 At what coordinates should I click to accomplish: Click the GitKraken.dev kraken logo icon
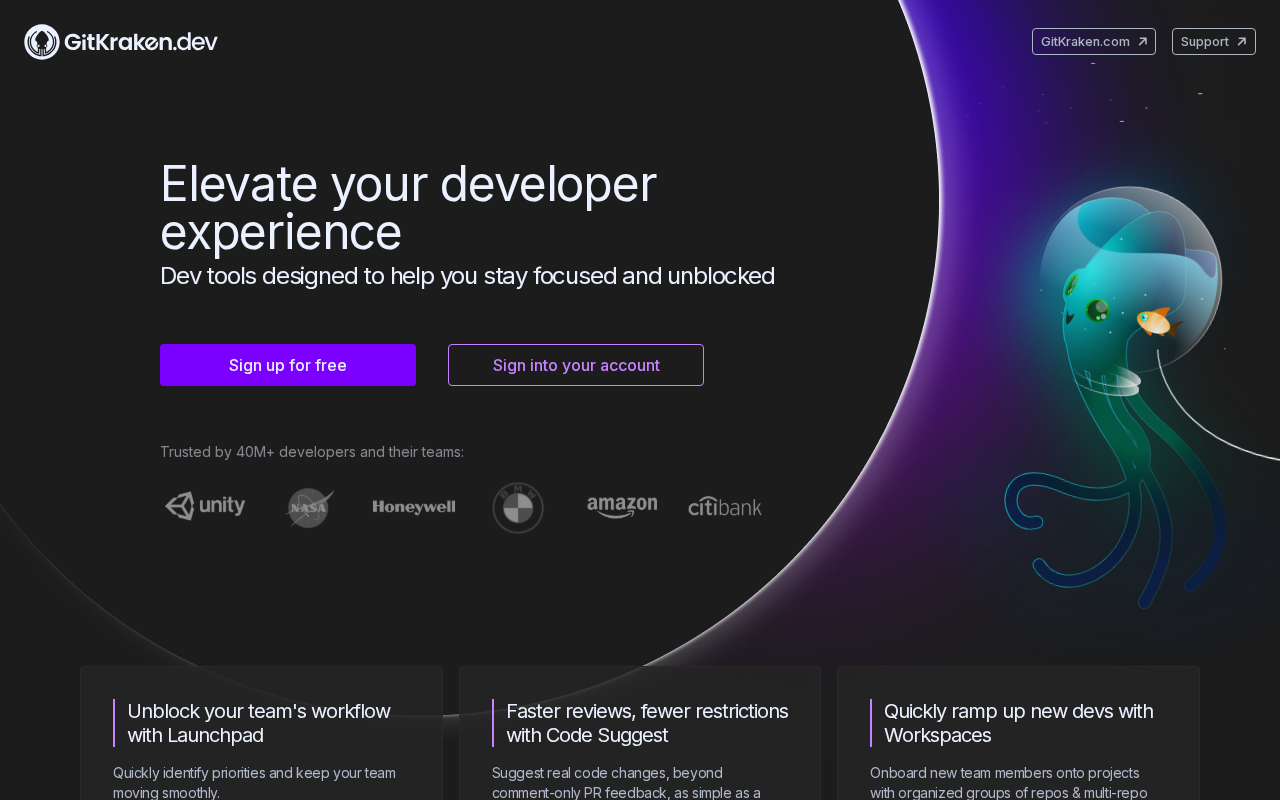(x=42, y=42)
